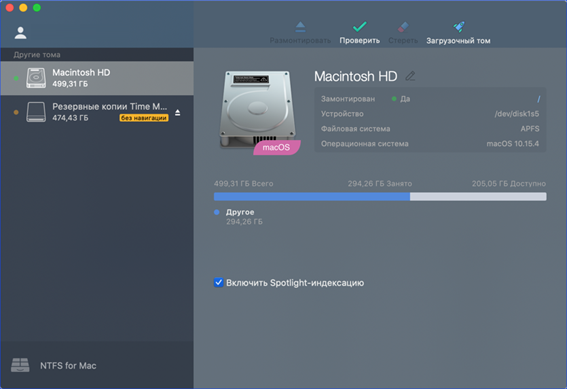Click the pink macOS badge
The height and width of the screenshot is (389, 567).
[x=277, y=148]
